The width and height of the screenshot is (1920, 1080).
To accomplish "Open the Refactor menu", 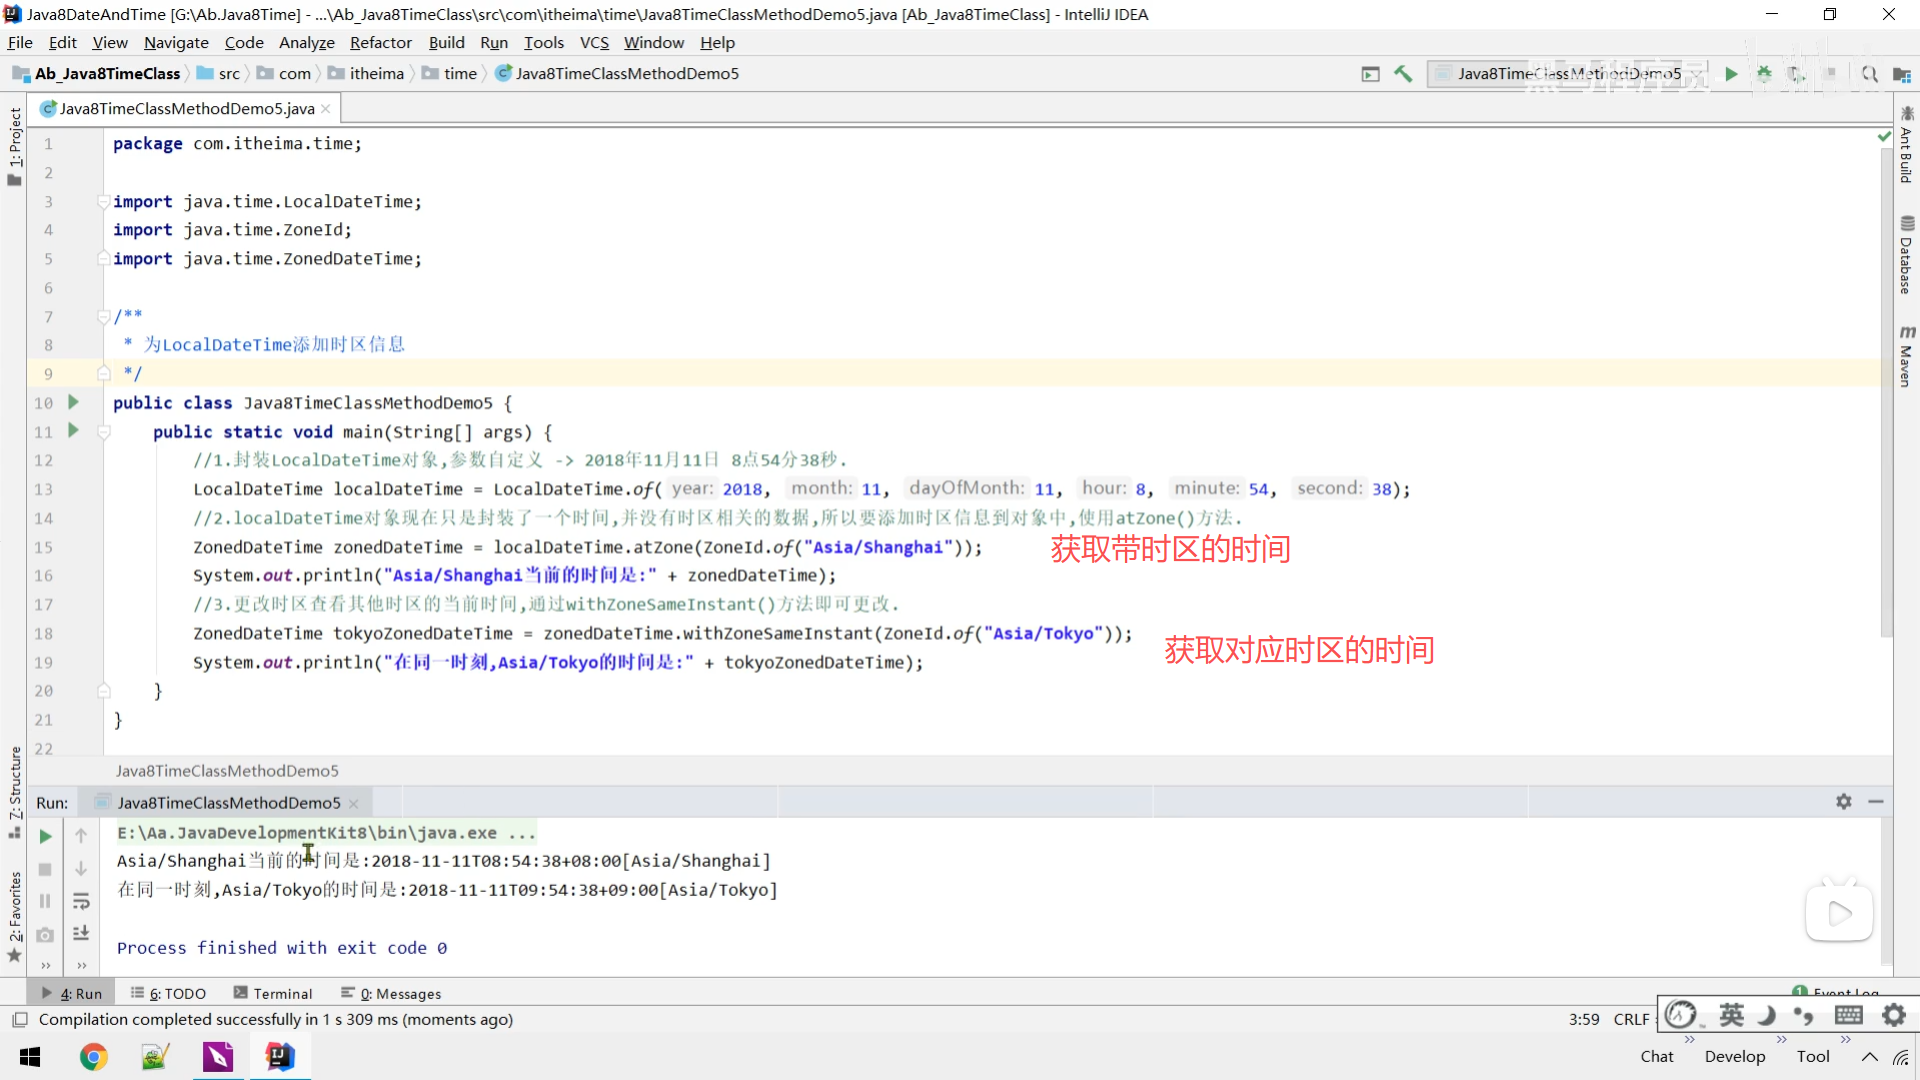I will (380, 43).
